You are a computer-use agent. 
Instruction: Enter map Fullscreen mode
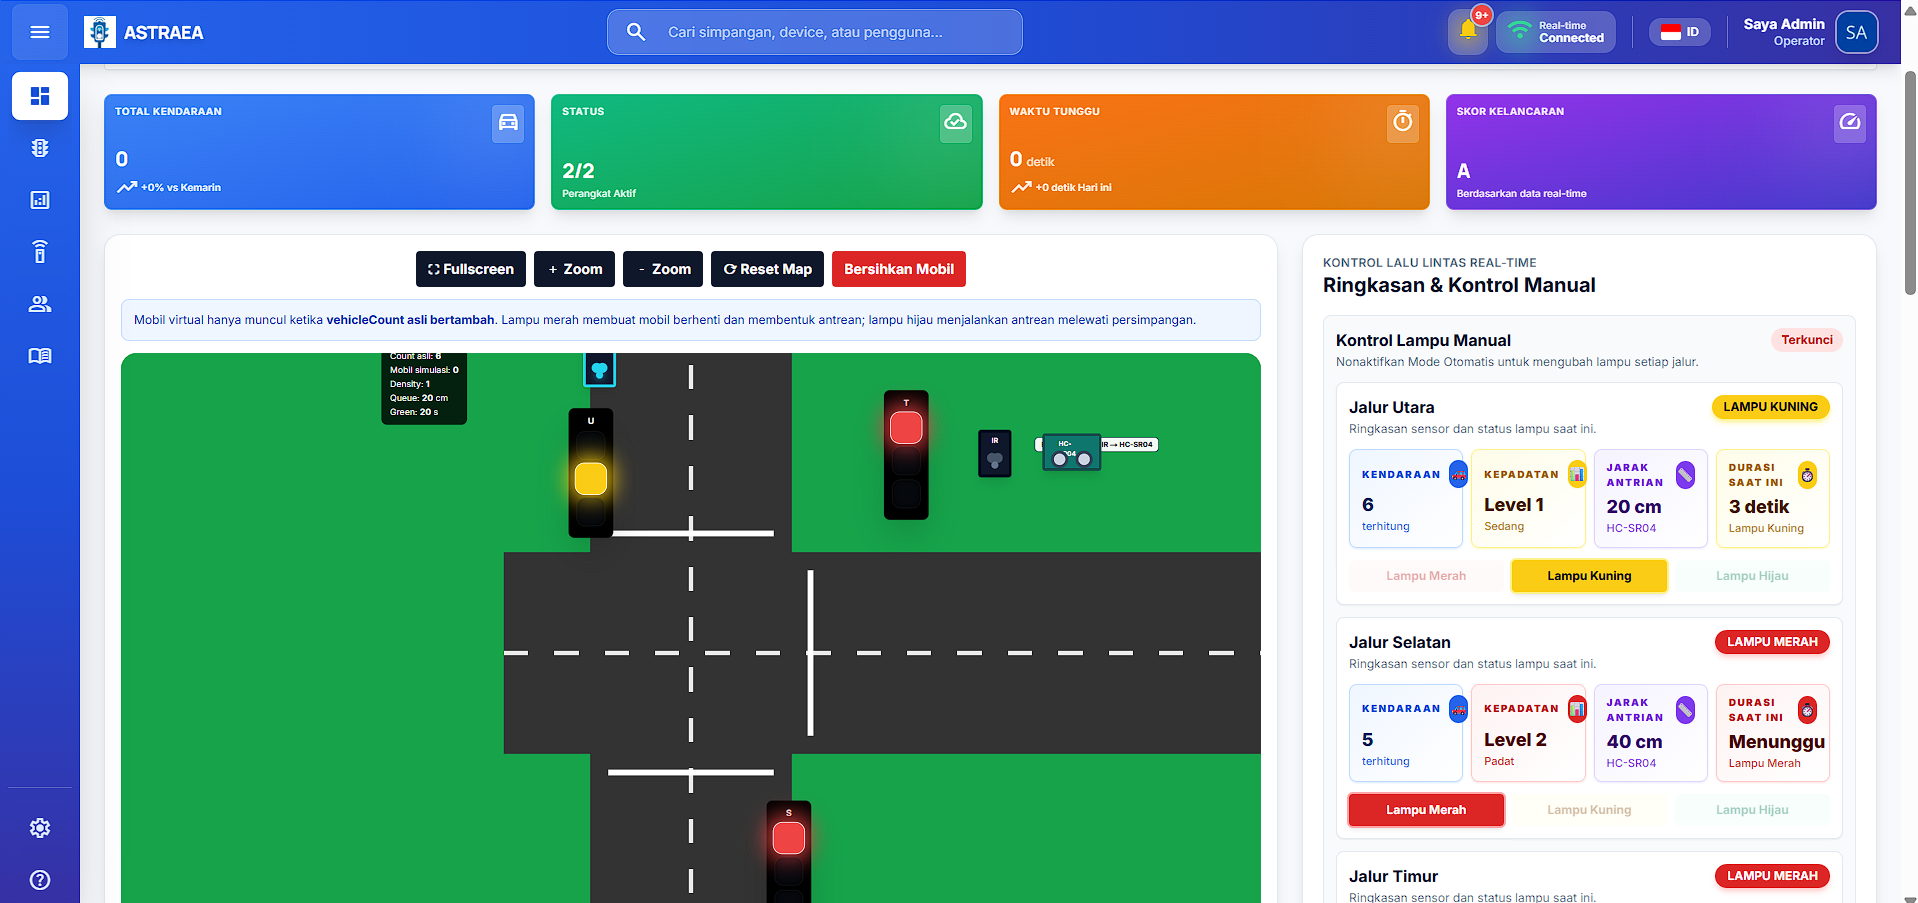pos(471,269)
